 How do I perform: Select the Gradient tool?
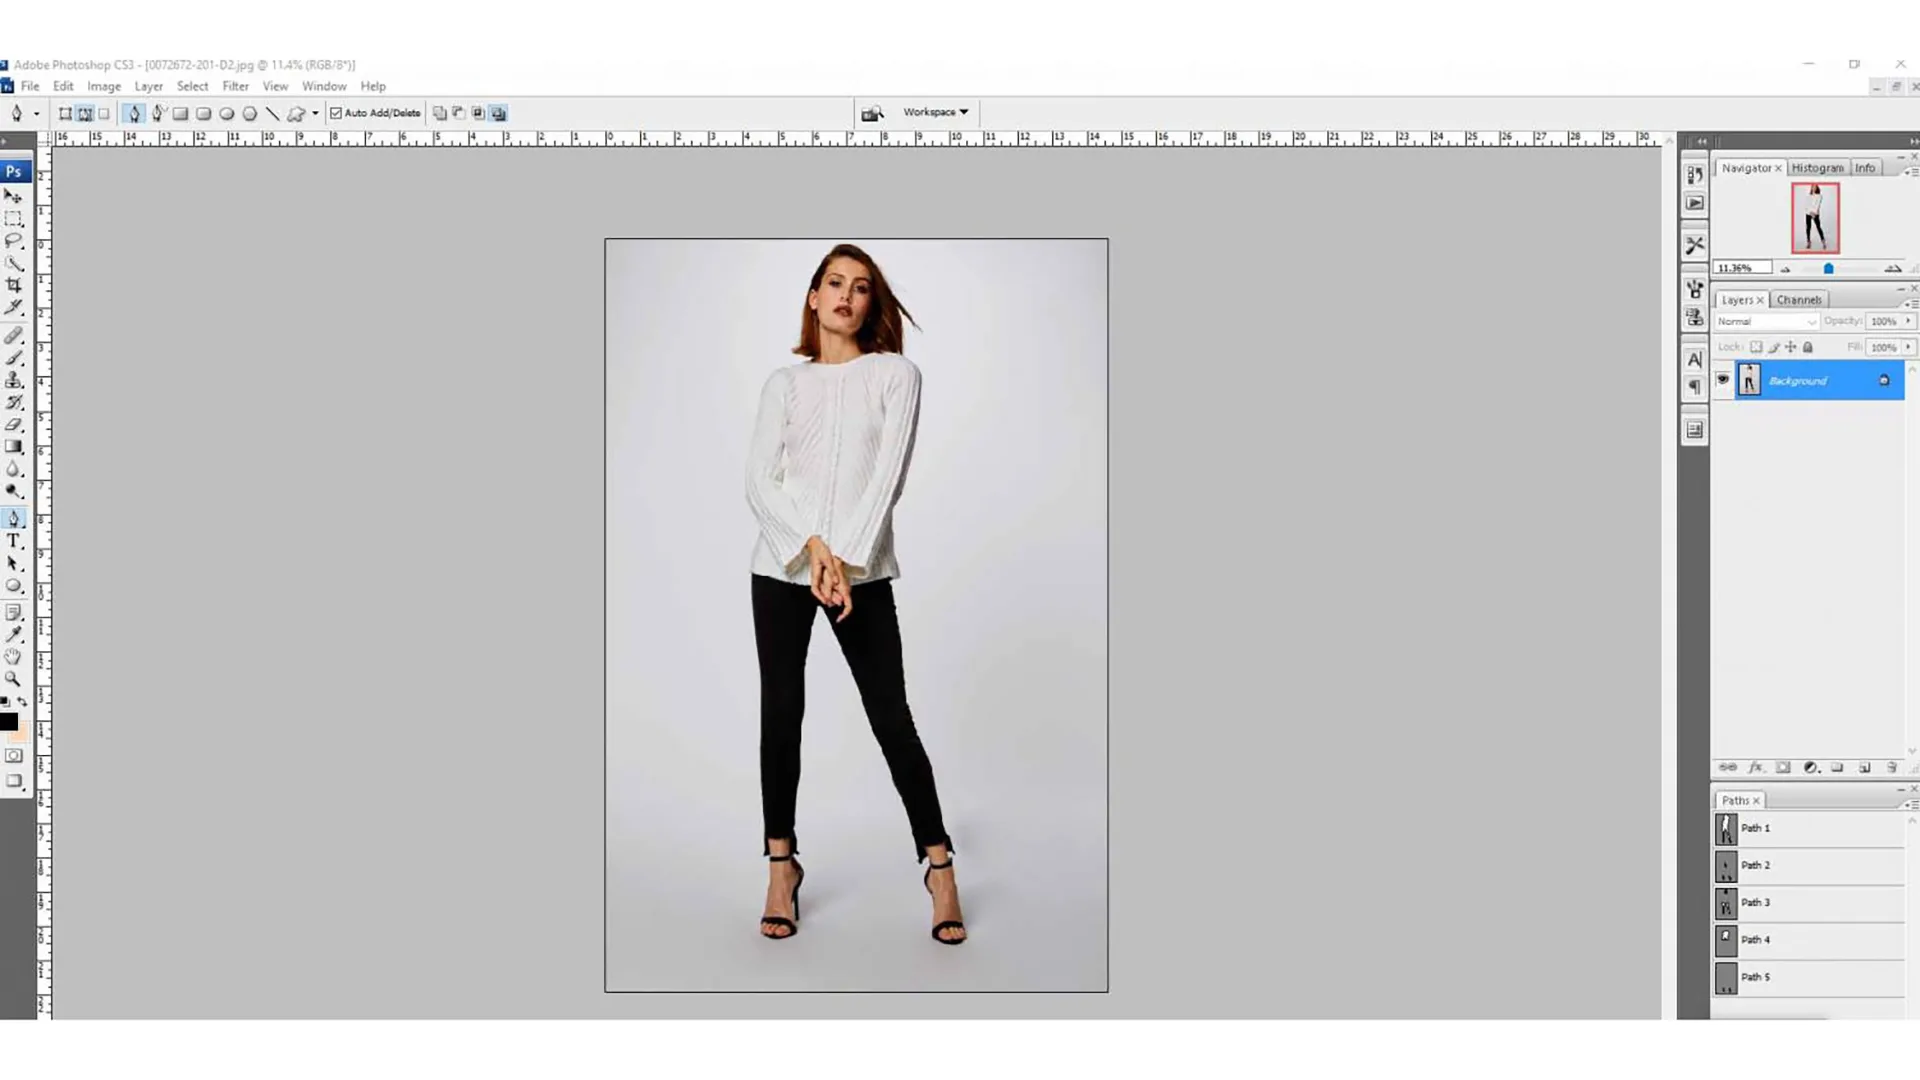[13, 447]
